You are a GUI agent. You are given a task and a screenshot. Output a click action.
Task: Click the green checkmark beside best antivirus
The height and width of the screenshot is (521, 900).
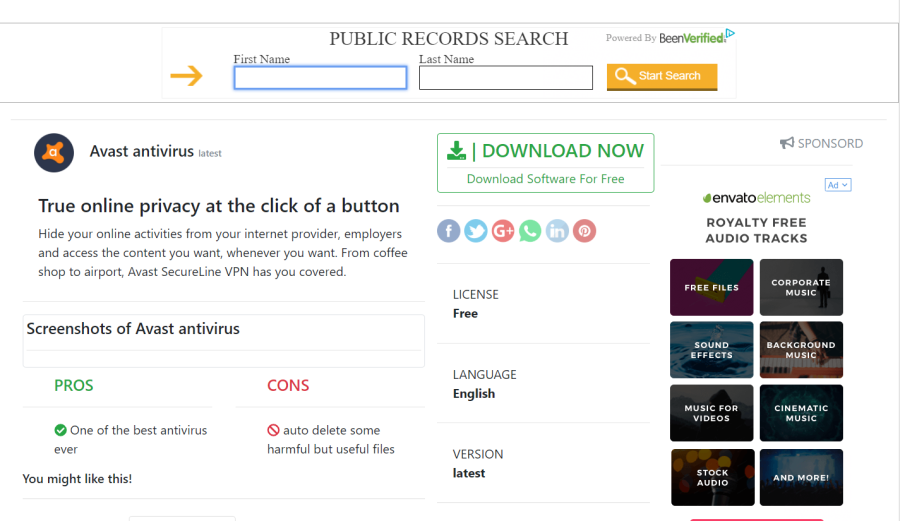click(x=60, y=430)
